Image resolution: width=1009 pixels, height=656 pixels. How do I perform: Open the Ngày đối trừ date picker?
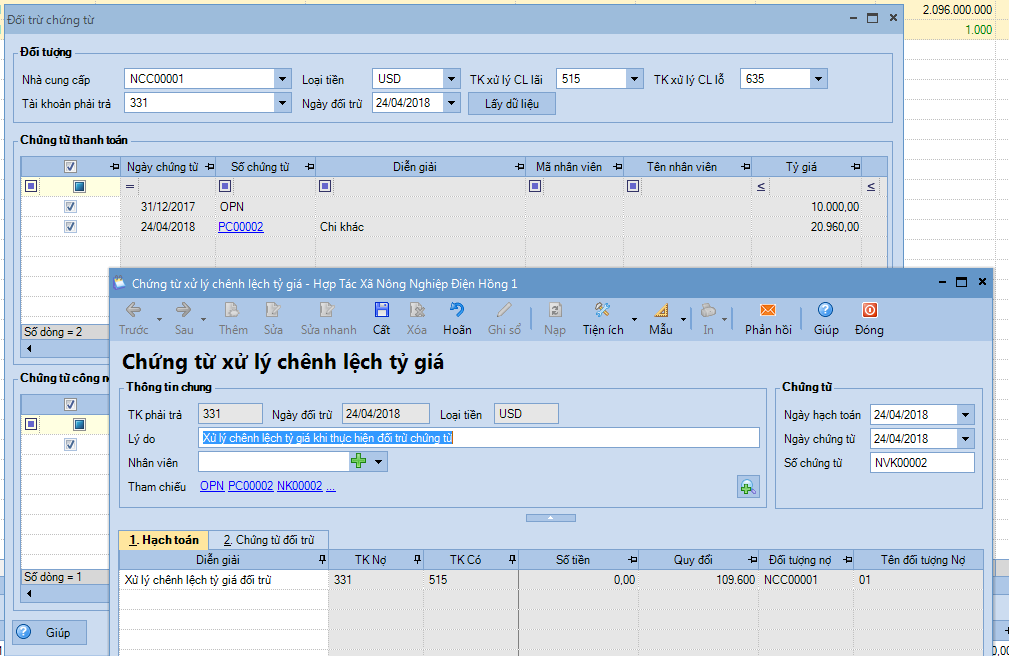(452, 103)
